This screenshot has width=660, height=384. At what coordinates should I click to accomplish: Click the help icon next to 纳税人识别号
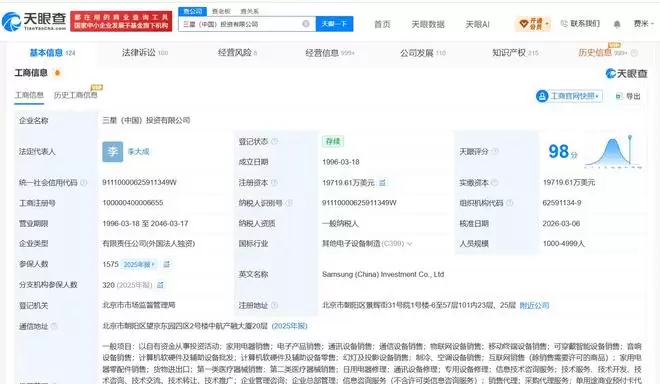(x=289, y=203)
